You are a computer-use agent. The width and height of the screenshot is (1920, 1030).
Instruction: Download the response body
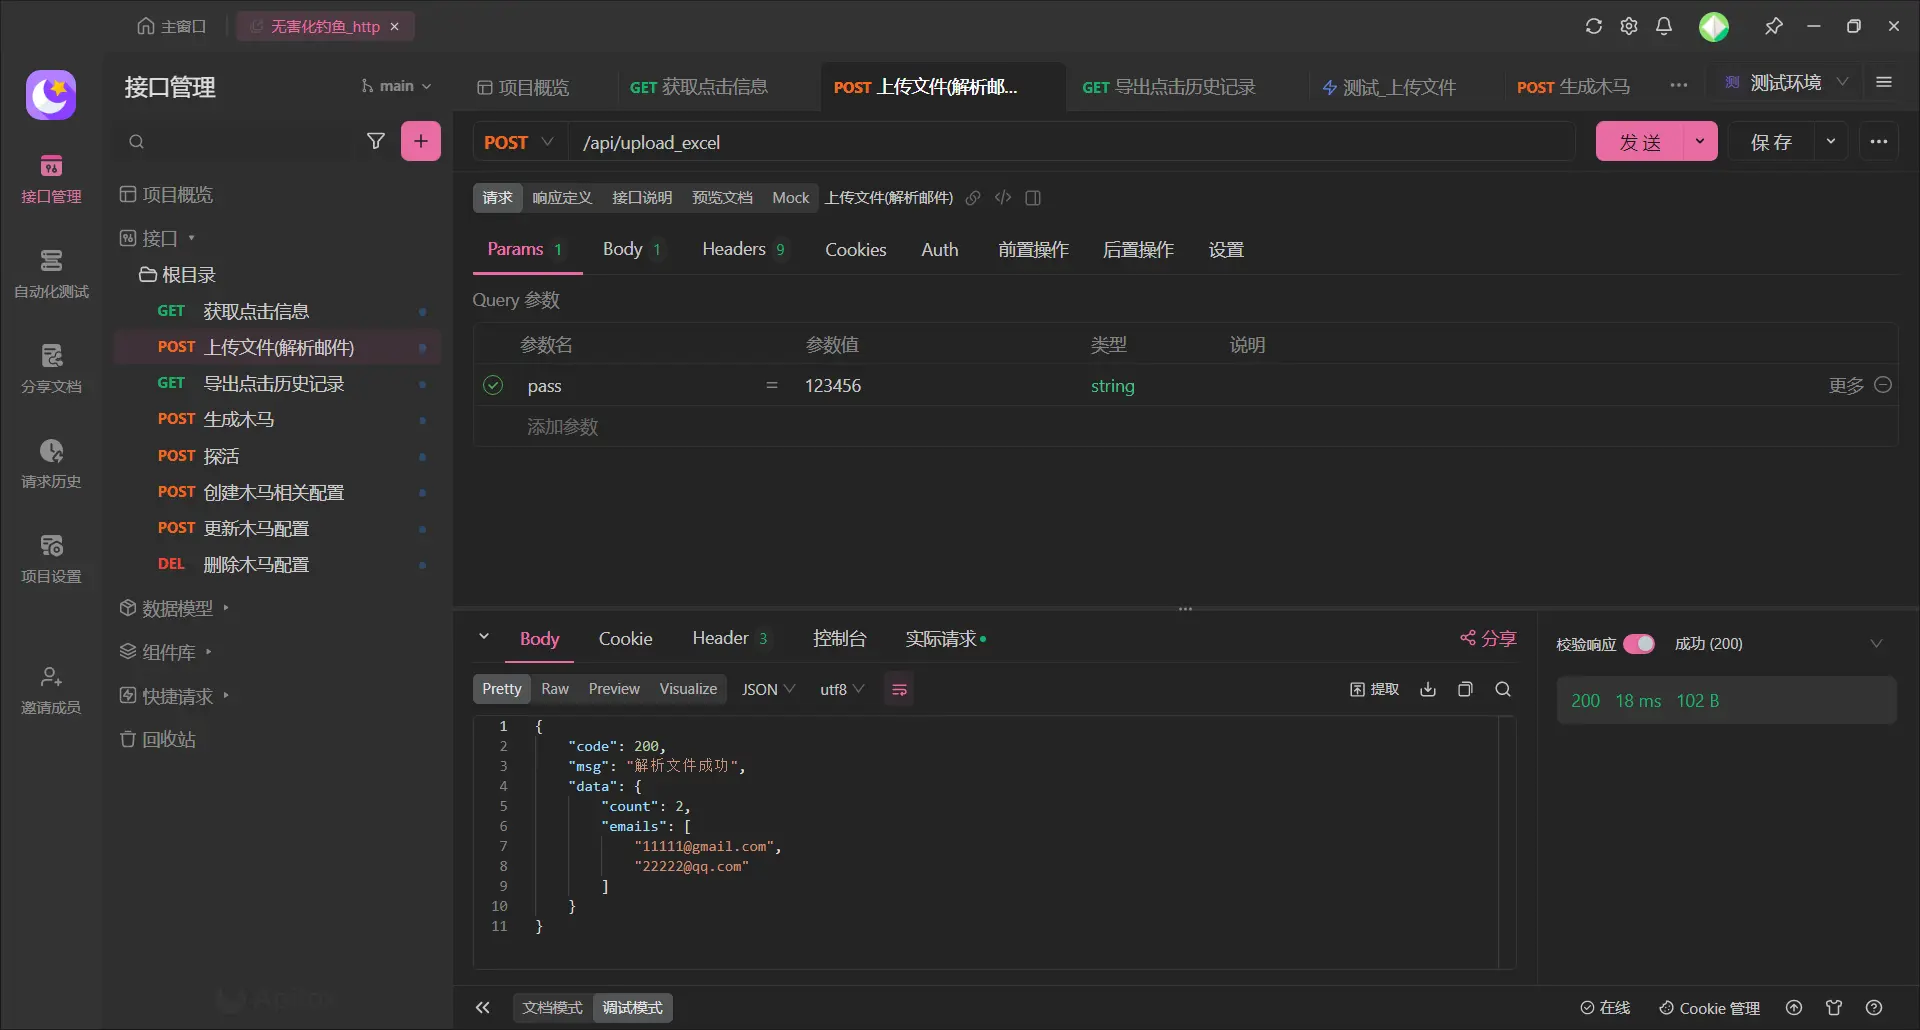coord(1428,689)
